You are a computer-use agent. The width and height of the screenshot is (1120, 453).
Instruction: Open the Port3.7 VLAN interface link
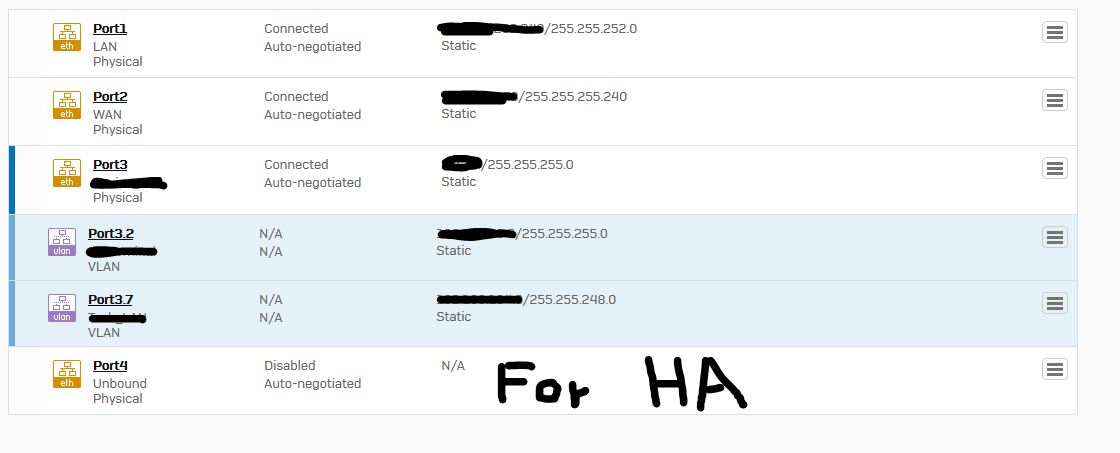click(x=111, y=299)
